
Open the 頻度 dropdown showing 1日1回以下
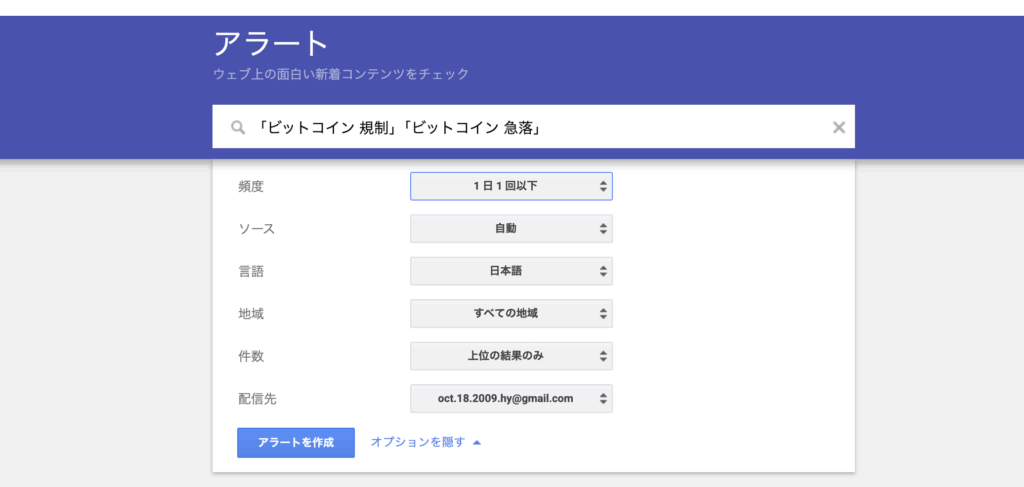pyautogui.click(x=511, y=186)
